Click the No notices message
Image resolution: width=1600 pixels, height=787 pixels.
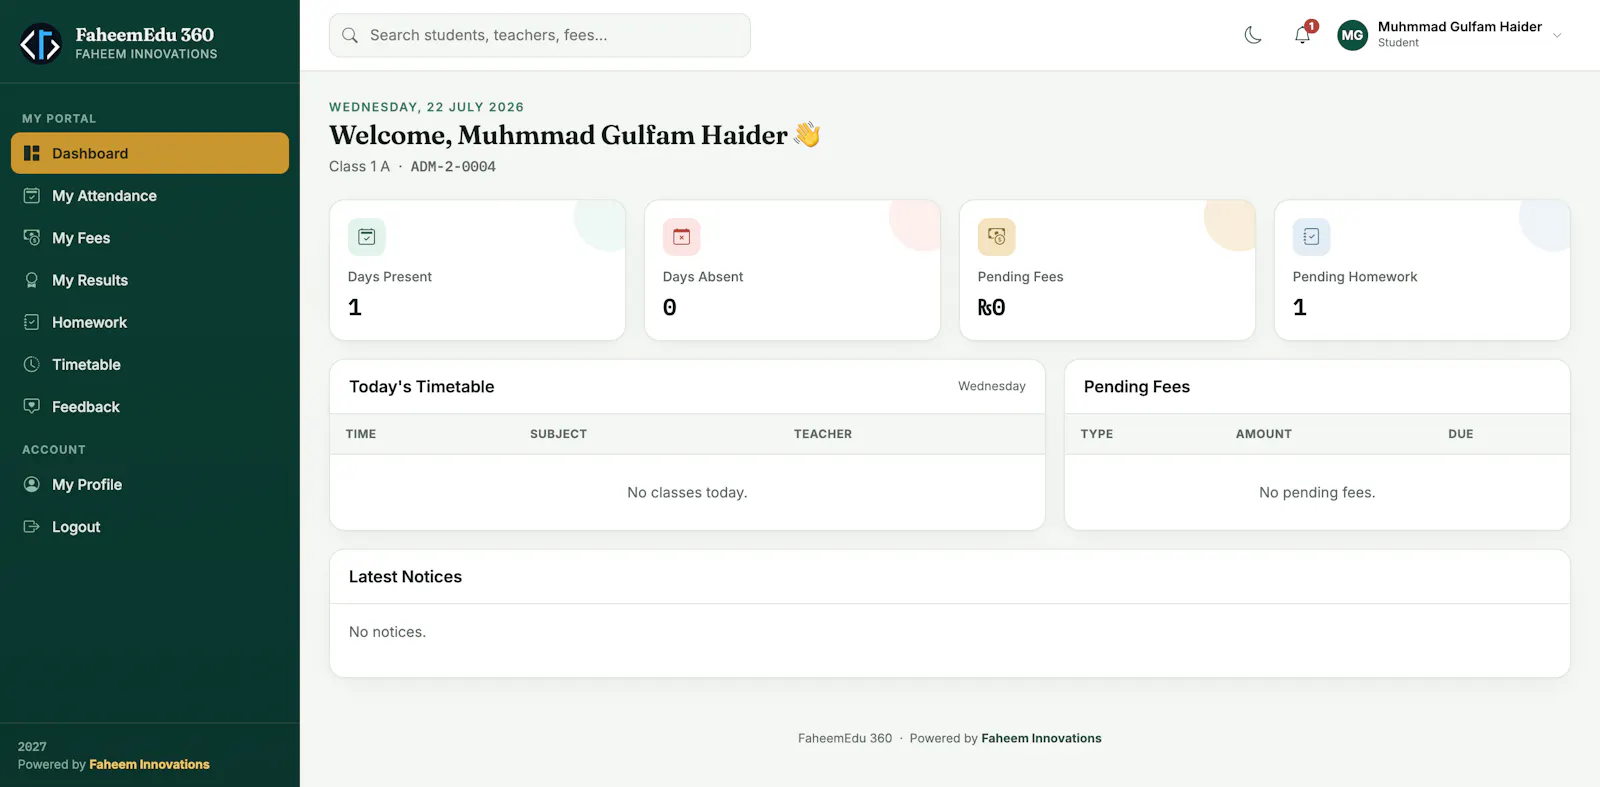click(387, 632)
